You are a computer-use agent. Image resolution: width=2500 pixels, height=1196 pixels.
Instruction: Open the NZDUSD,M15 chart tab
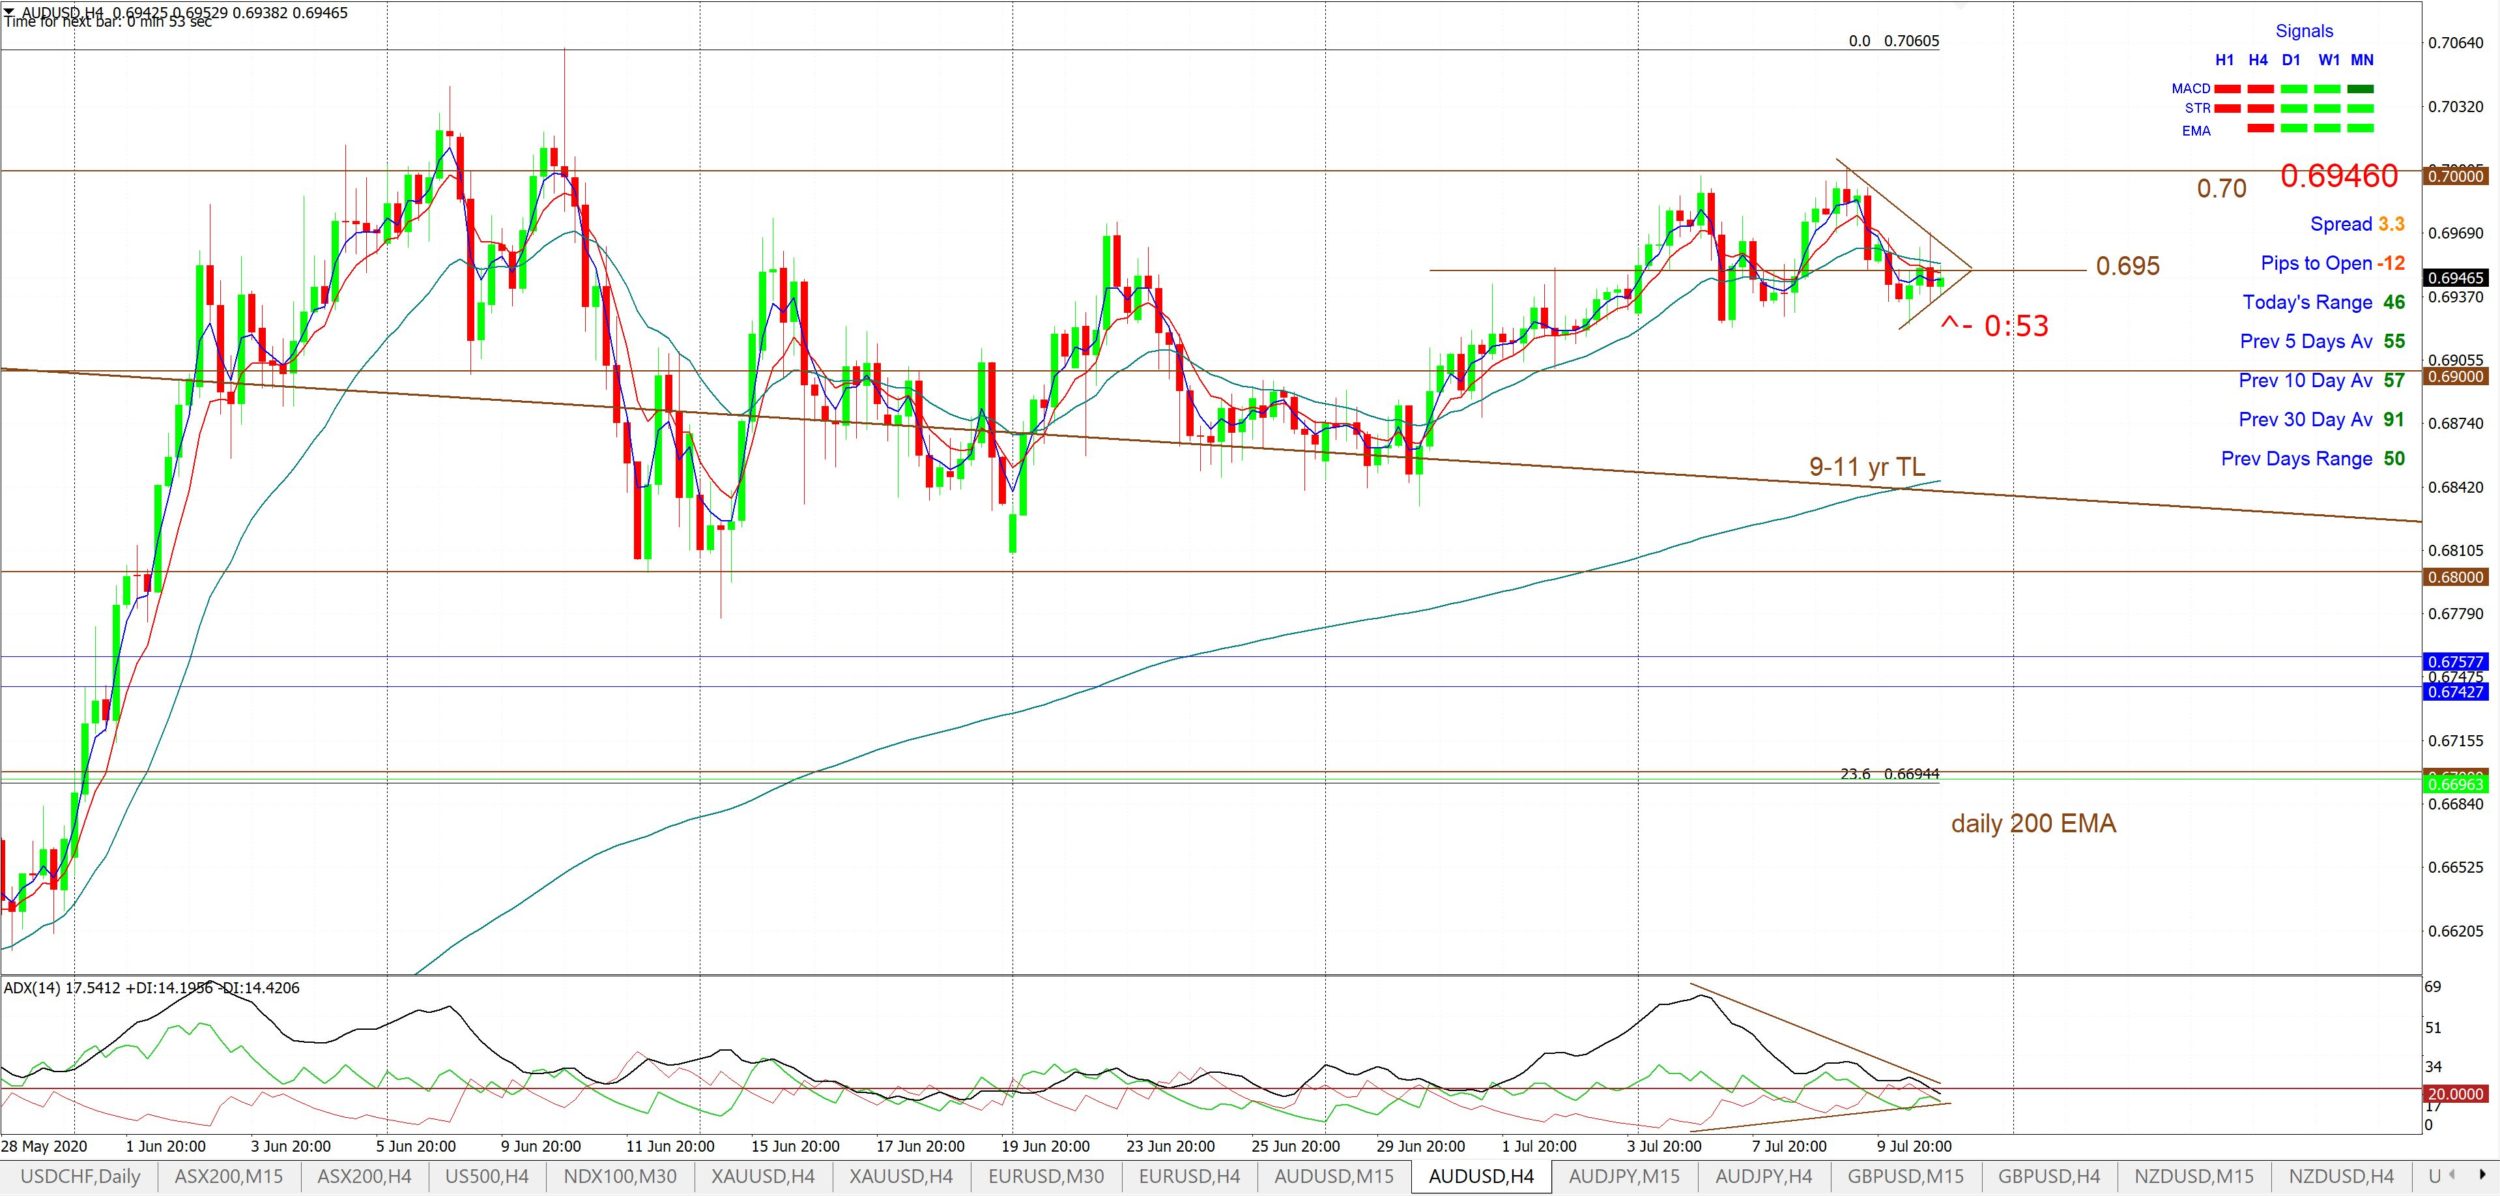(x=2194, y=1176)
